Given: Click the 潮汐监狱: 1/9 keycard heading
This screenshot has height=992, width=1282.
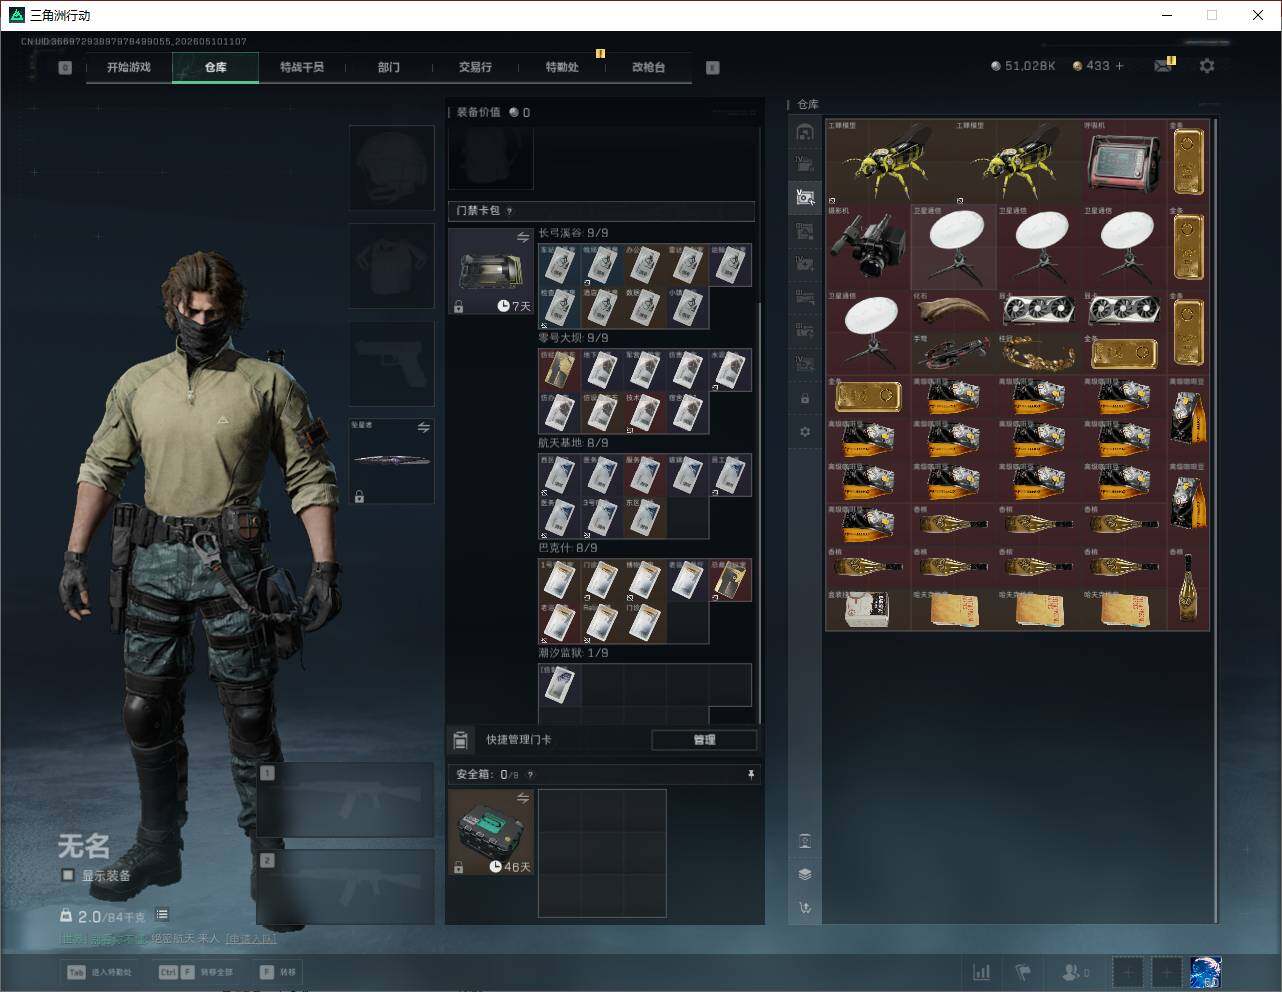Looking at the screenshot, I should point(573,653).
